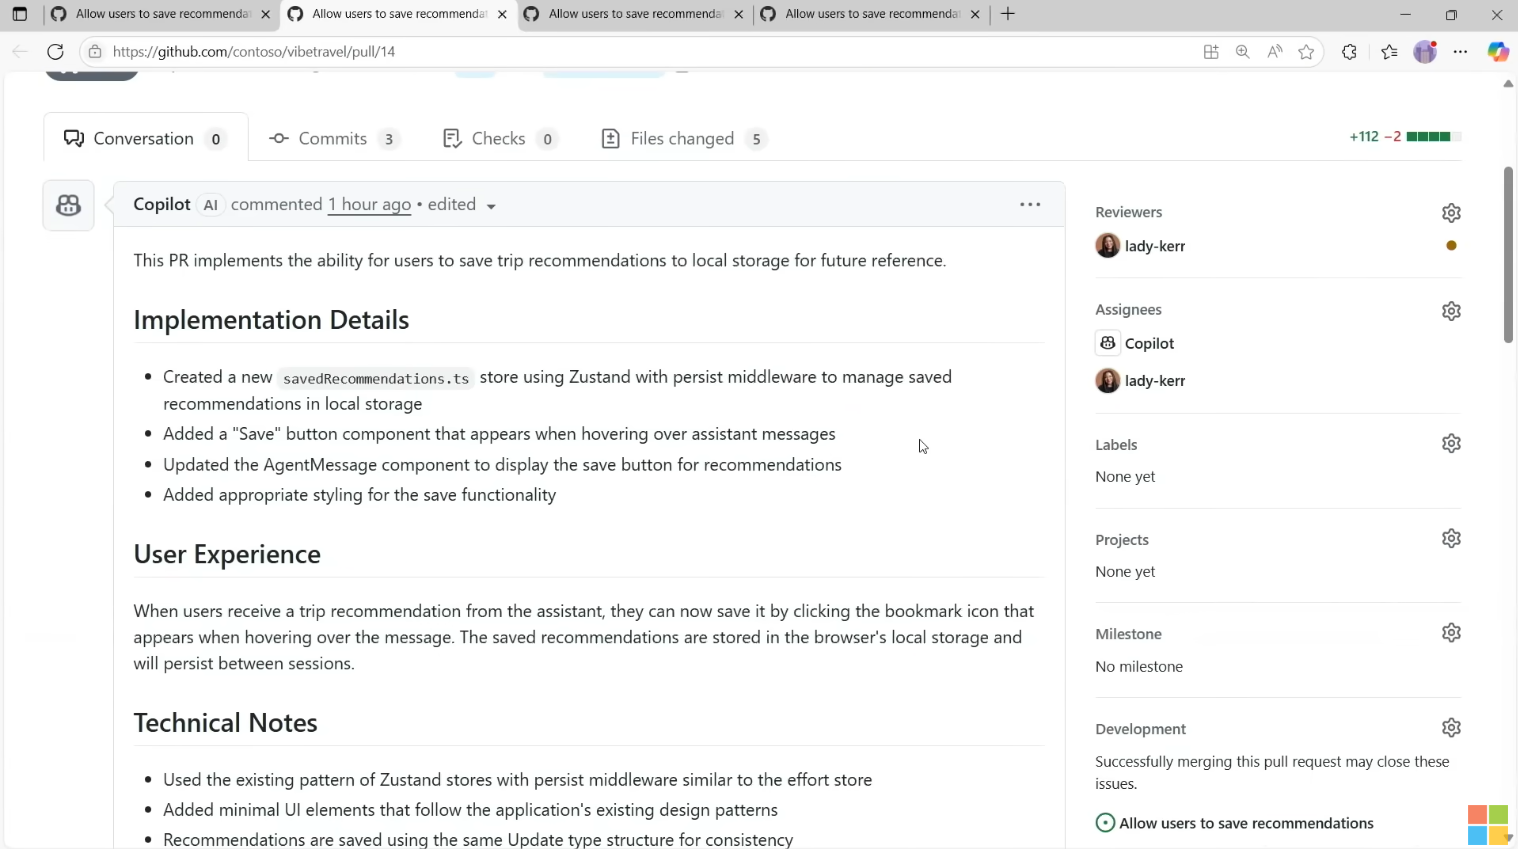1518x849 pixels.
Task: Click the User Experience heading
Action: [227, 554]
